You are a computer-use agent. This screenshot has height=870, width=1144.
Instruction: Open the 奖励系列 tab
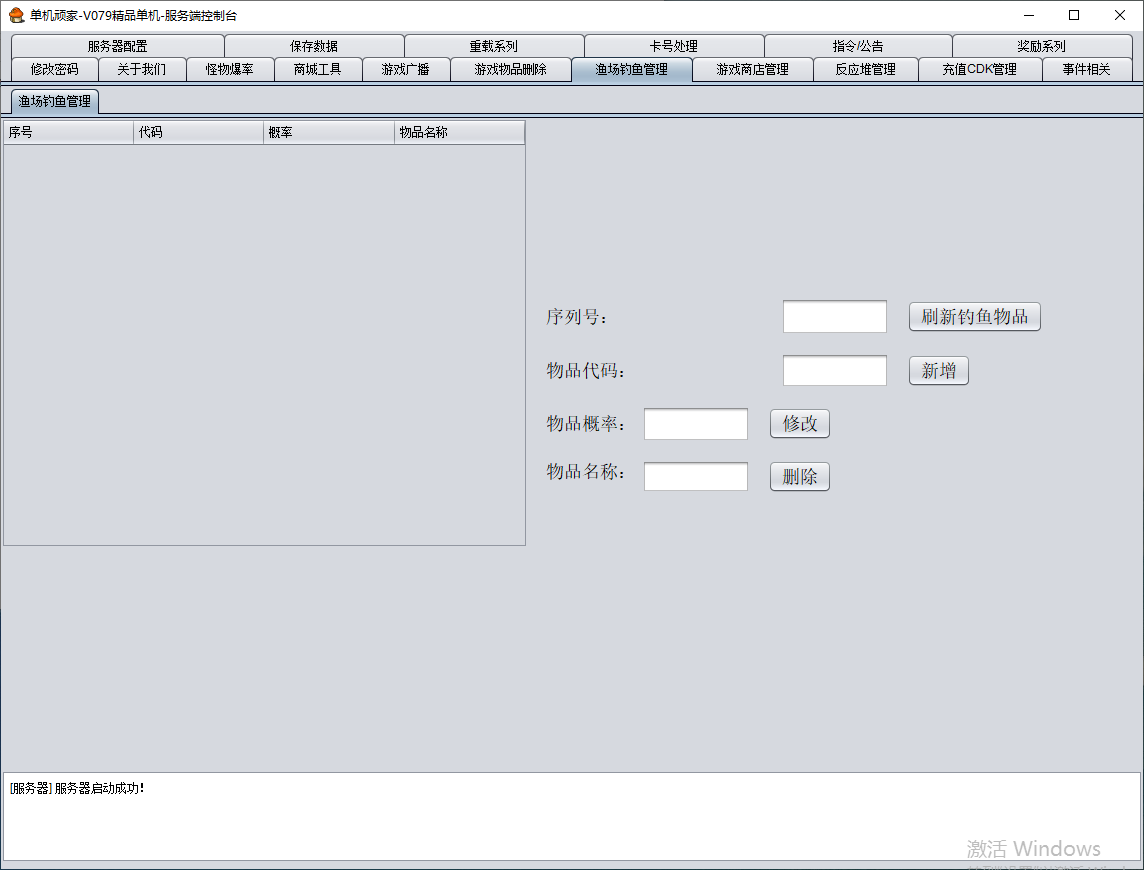(x=1041, y=46)
